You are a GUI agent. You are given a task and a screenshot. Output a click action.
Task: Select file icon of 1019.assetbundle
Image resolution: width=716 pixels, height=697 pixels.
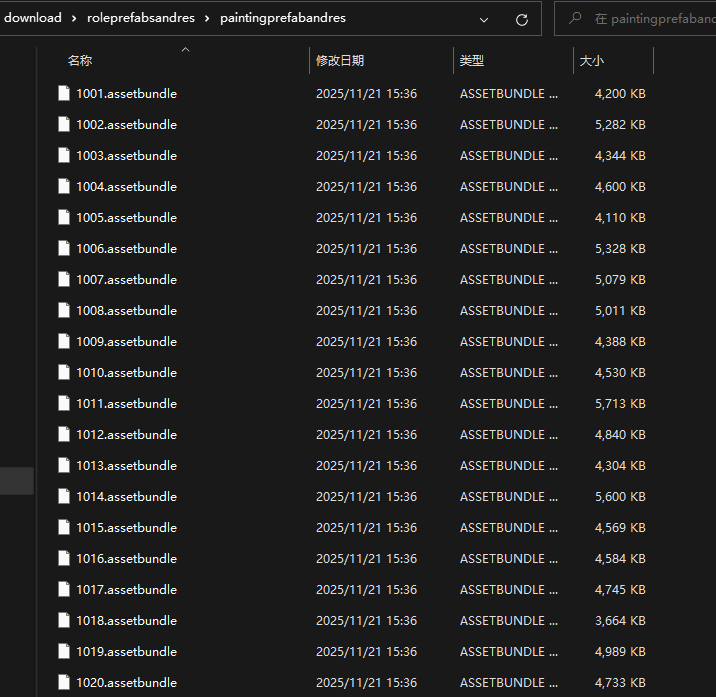[x=64, y=652]
